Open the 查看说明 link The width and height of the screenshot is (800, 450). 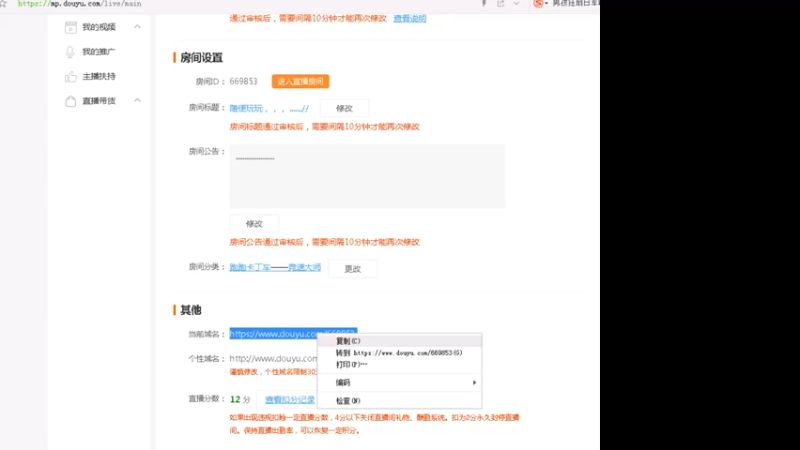pyautogui.click(x=410, y=18)
